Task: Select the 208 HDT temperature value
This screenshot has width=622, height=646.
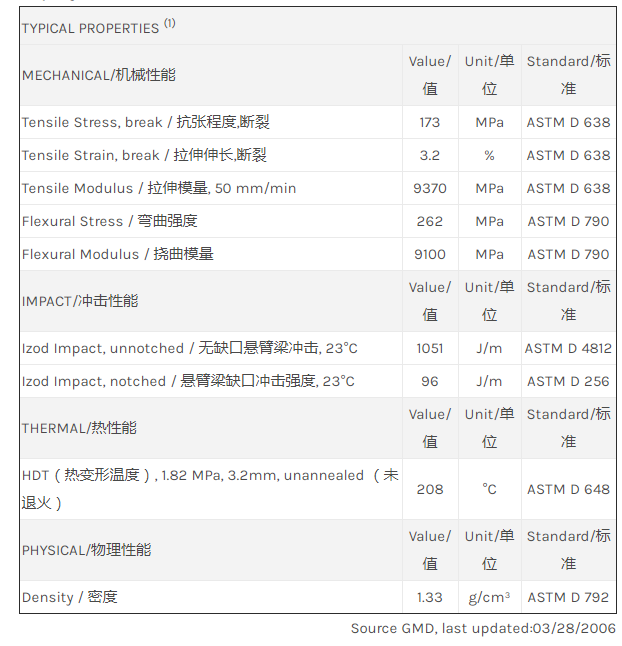Action: click(430, 489)
